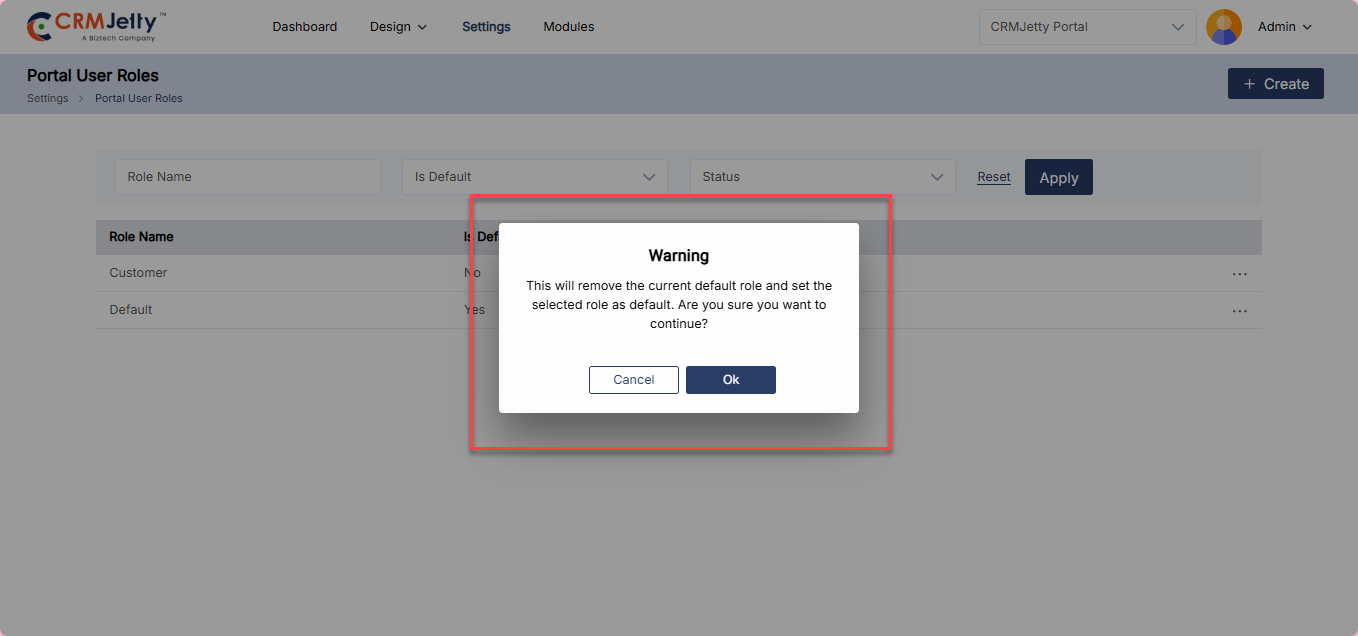Apply the role filters
The width and height of the screenshot is (1358, 636).
1058,178
